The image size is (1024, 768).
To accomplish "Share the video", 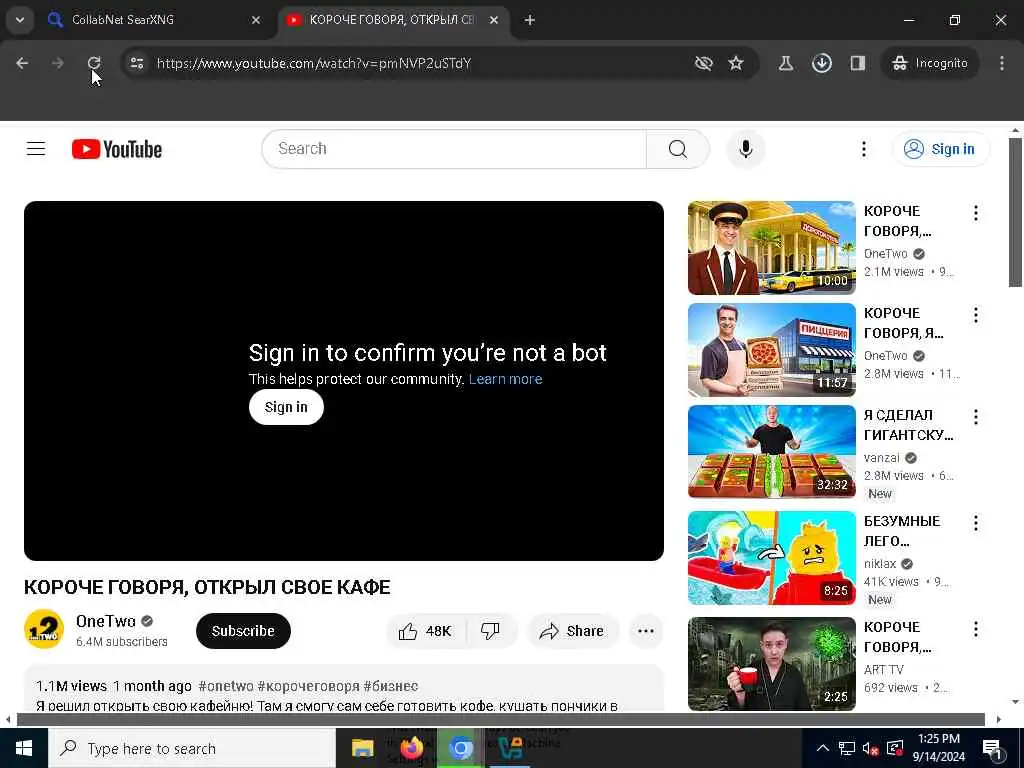I will tap(572, 631).
